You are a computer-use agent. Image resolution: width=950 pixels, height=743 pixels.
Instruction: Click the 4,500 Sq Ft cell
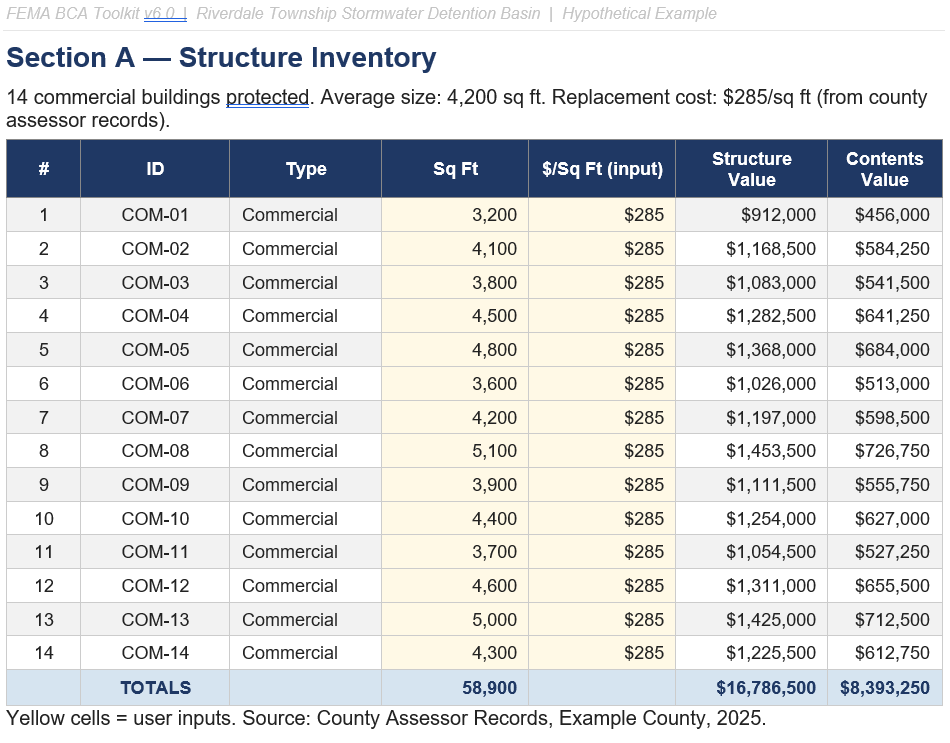[455, 316]
